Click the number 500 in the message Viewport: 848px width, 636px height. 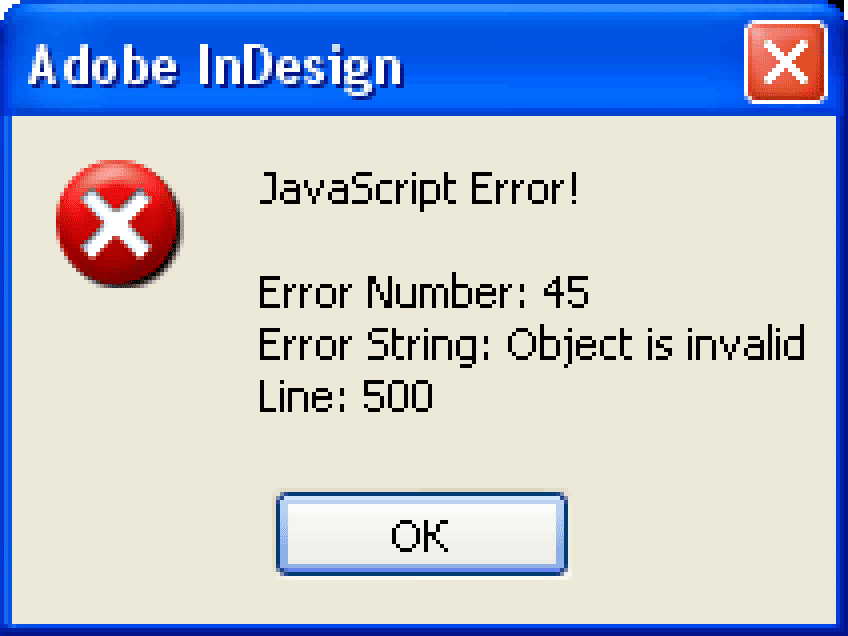coord(398,396)
